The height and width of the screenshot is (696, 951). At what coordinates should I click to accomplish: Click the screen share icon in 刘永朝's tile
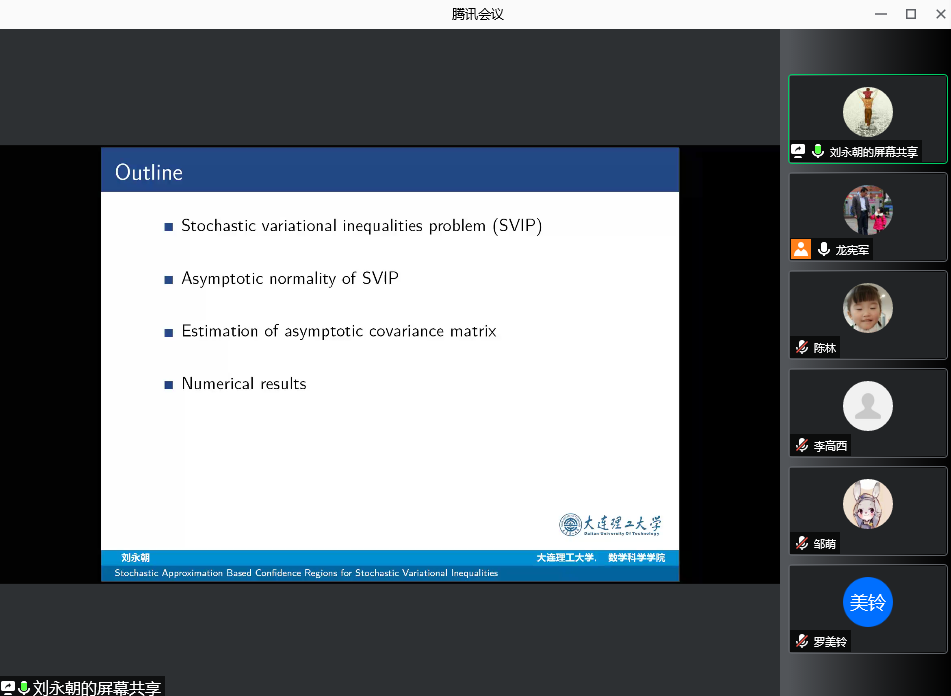[799, 152]
